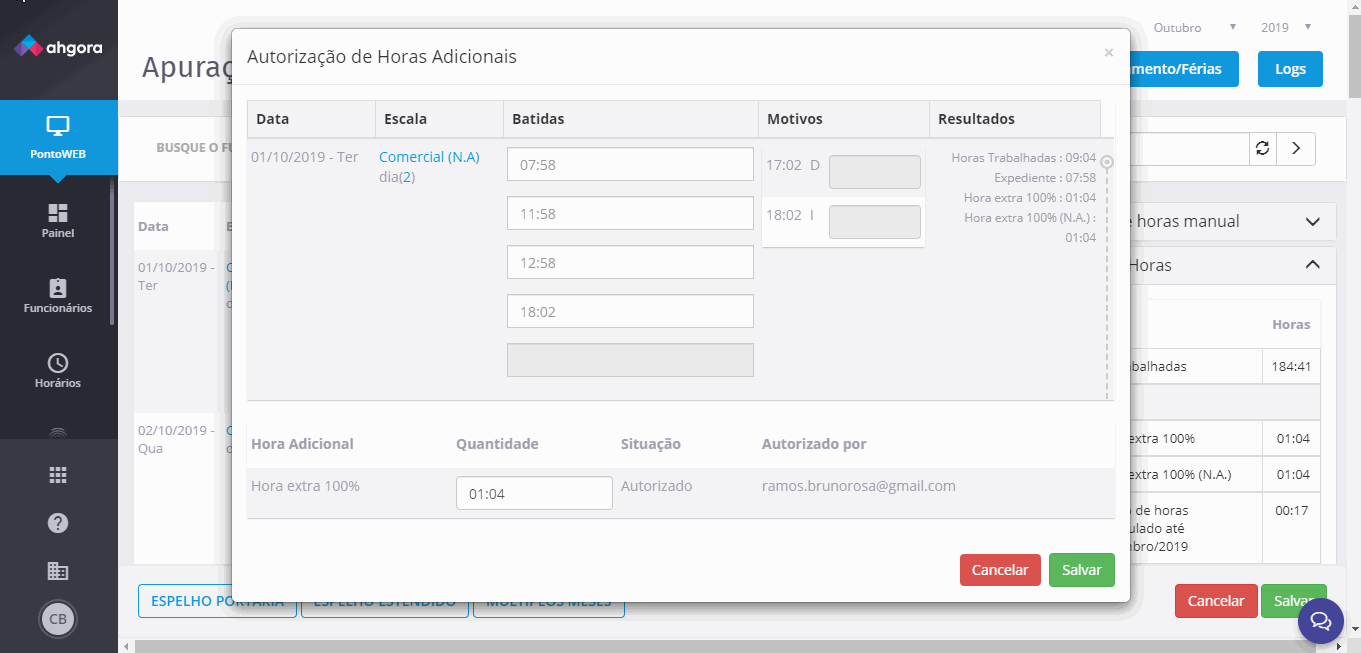Click the motivo field for 18:02 I
Image resolution: width=1361 pixels, height=653 pixels.
[875, 222]
